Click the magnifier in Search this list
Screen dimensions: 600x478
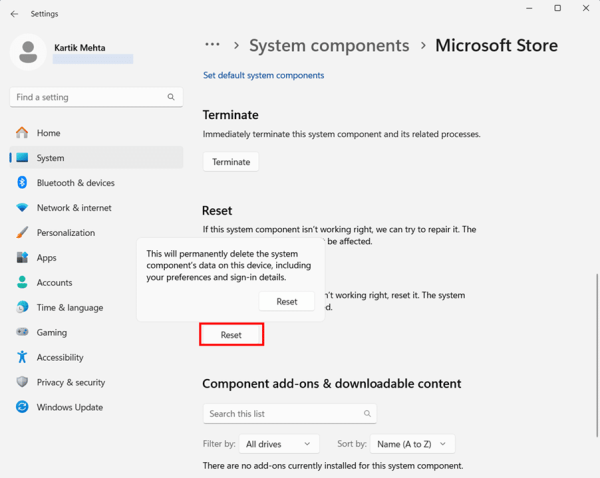pyautogui.click(x=367, y=414)
